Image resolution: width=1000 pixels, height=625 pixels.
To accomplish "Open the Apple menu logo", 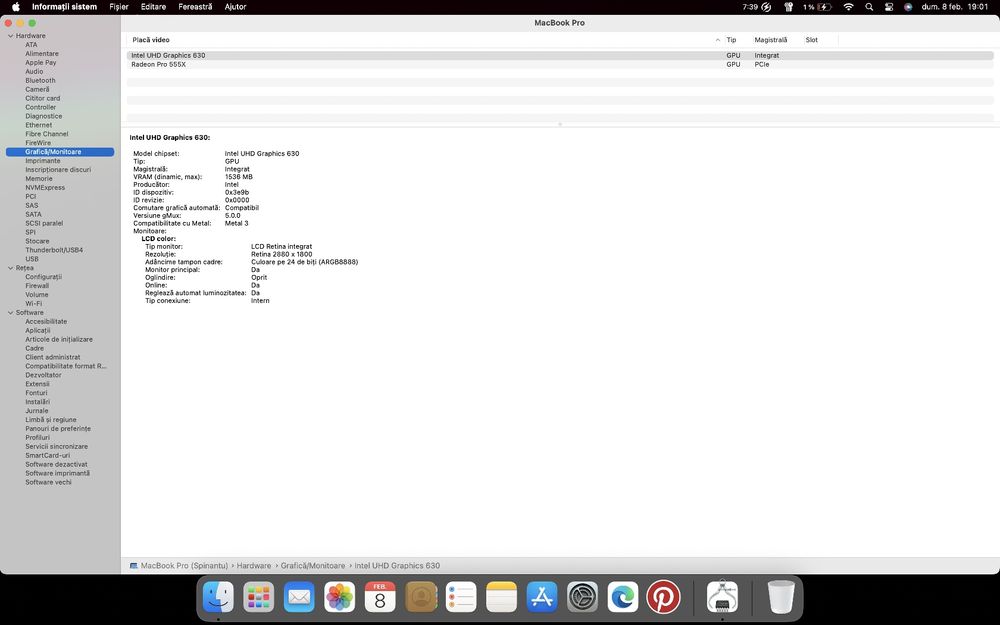I will [16, 7].
